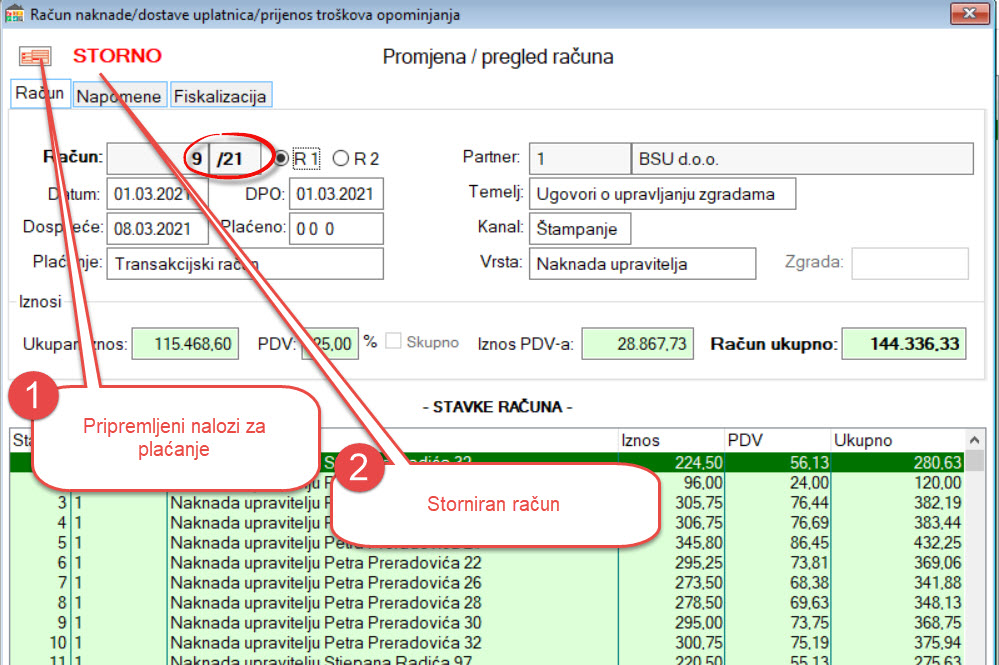Switch to the Napomene tab

(118, 96)
